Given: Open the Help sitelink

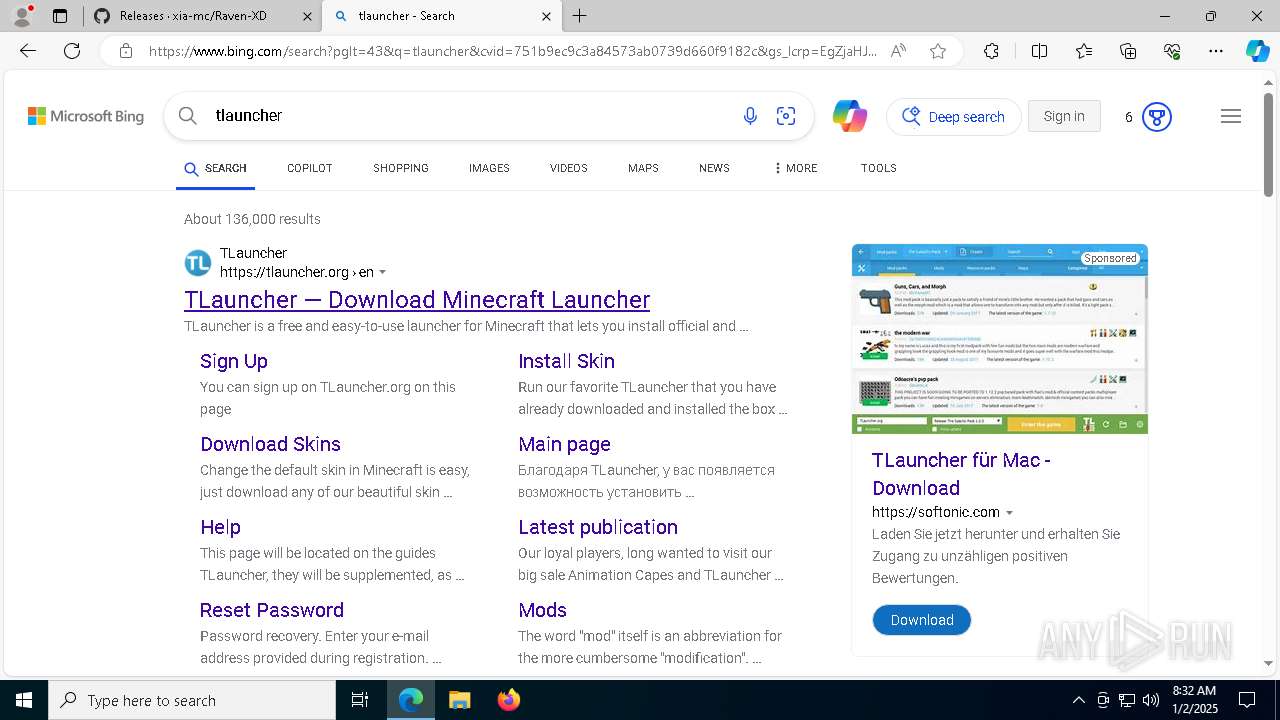Looking at the screenshot, I should (220, 527).
